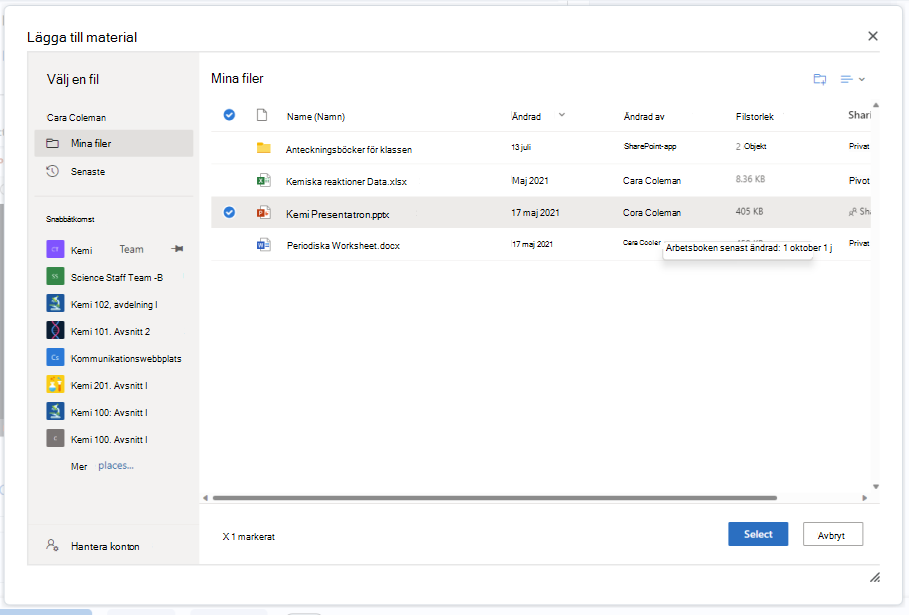Click the green Science Staff Team icon
Viewport: 909px width, 615px height.
click(x=55, y=276)
